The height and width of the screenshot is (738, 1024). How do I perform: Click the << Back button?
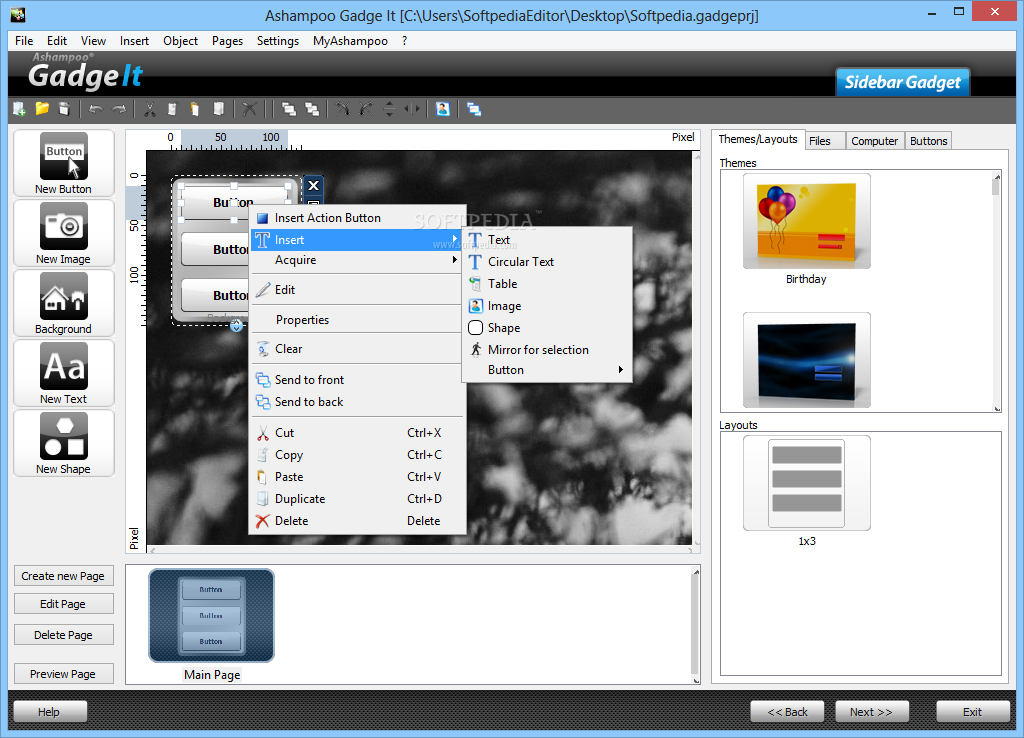click(x=787, y=712)
